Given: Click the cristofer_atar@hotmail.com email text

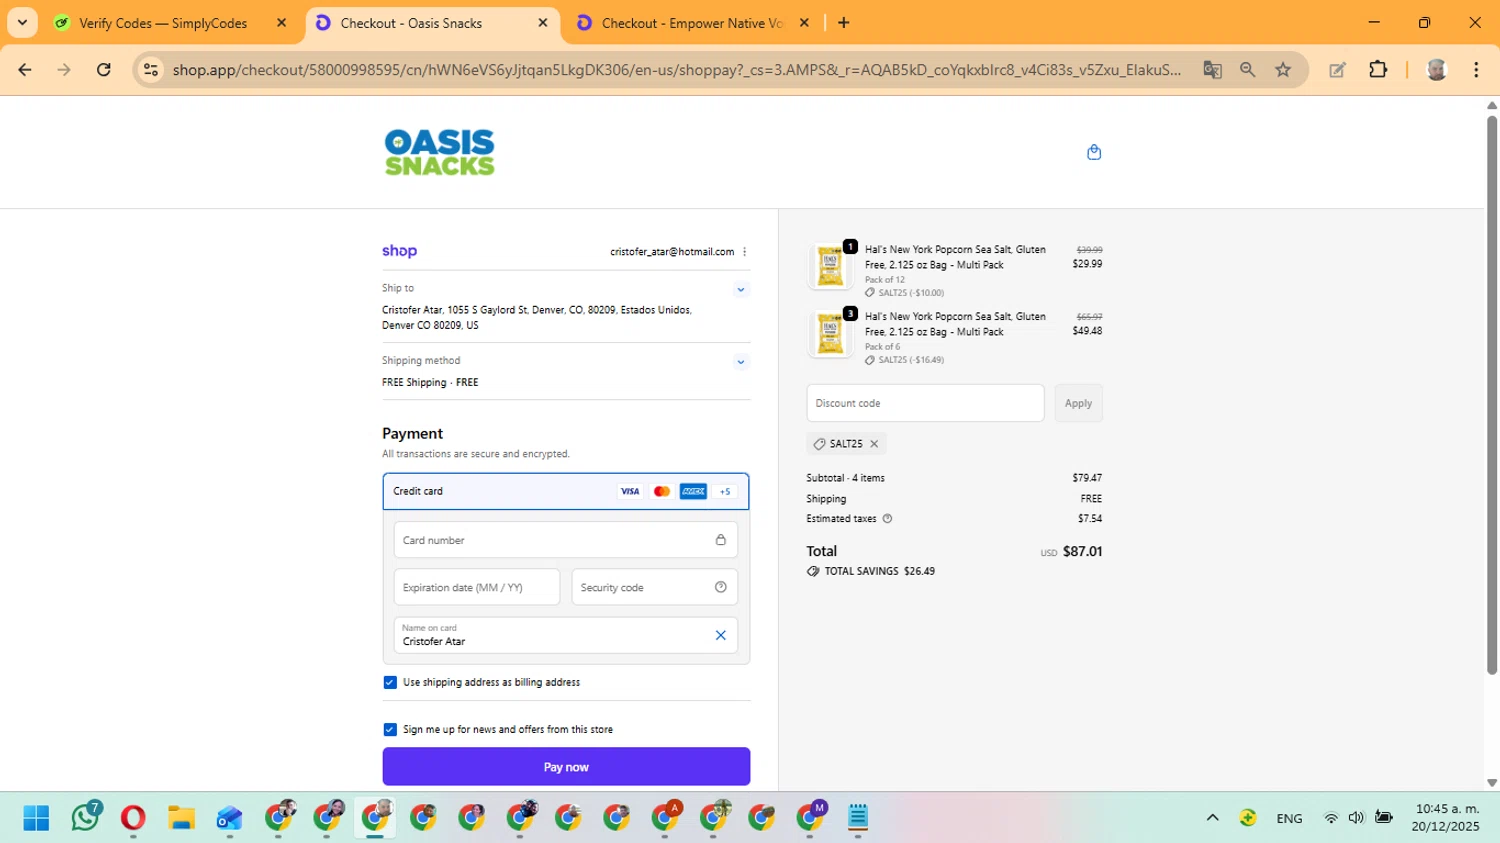Looking at the screenshot, I should tap(672, 252).
